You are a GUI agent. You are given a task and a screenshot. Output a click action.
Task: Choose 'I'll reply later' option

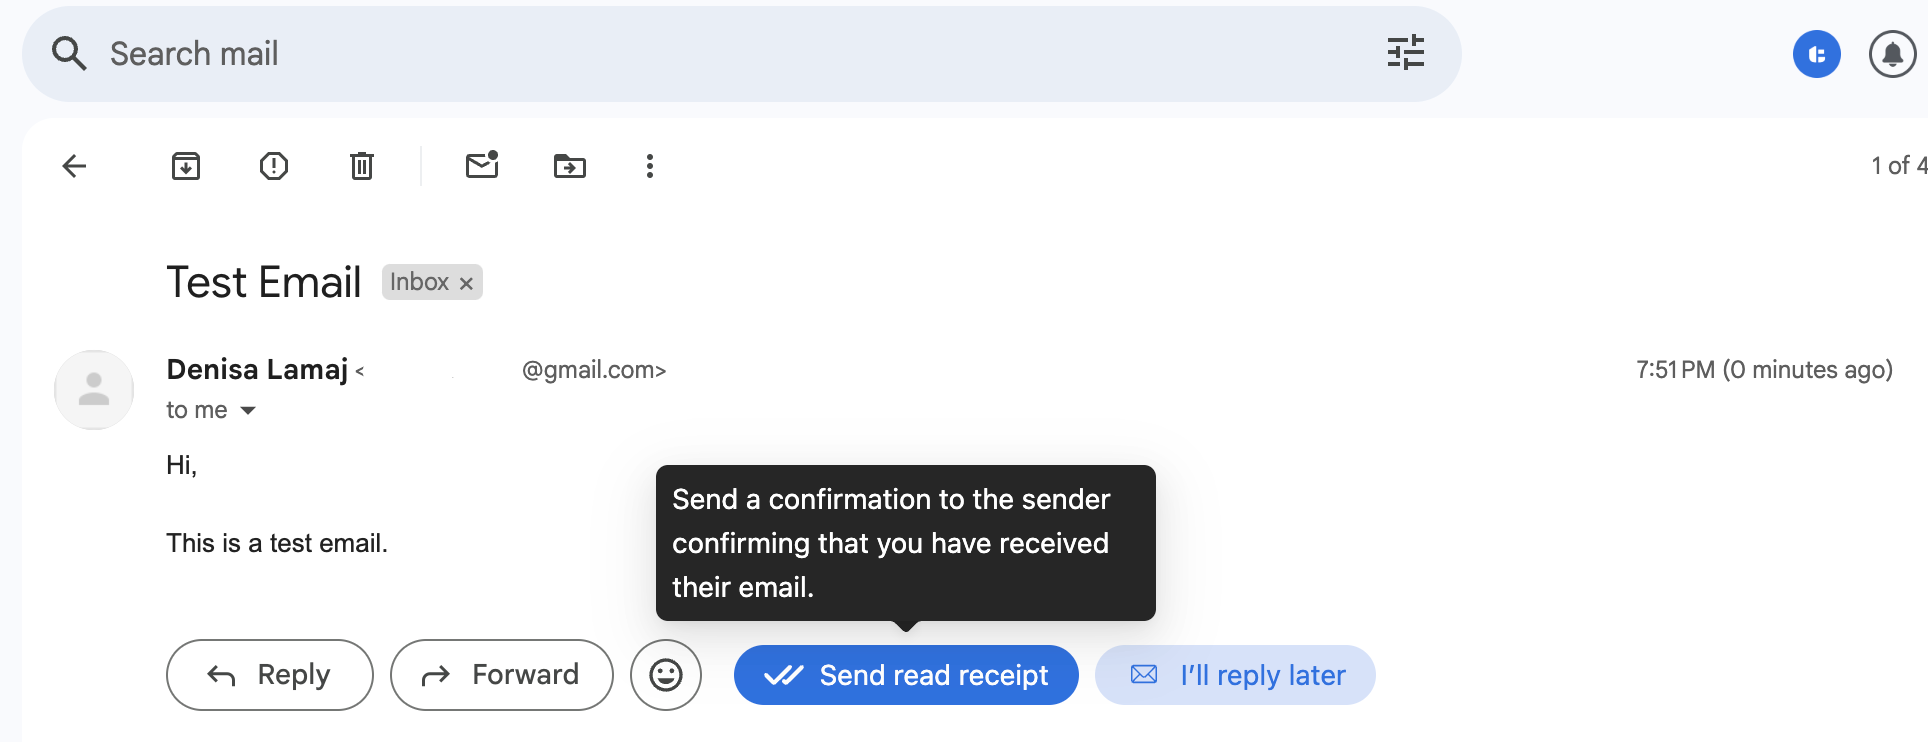pos(1235,675)
